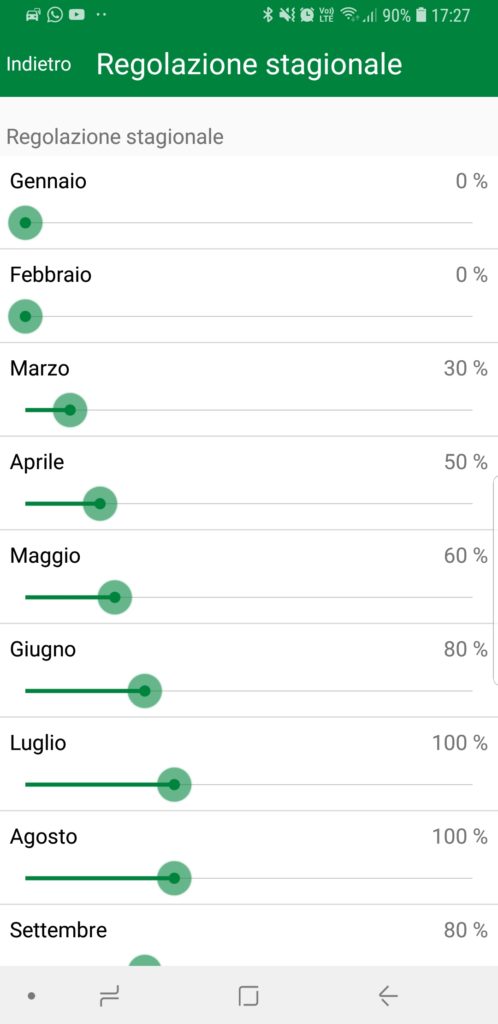This screenshot has height=1024, width=498.
Task: Click the Gennaio slider handle
Action: pyautogui.click(x=25, y=223)
